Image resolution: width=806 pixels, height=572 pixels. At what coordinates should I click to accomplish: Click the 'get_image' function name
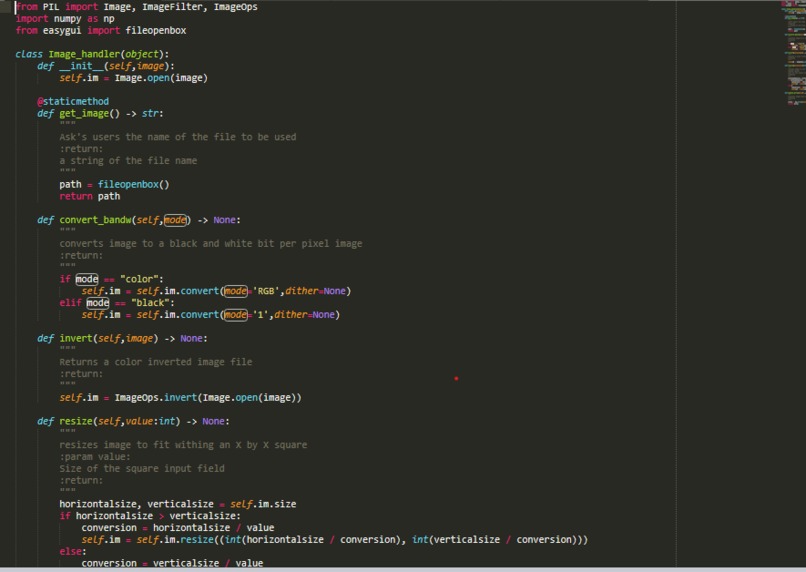[x=84, y=113]
